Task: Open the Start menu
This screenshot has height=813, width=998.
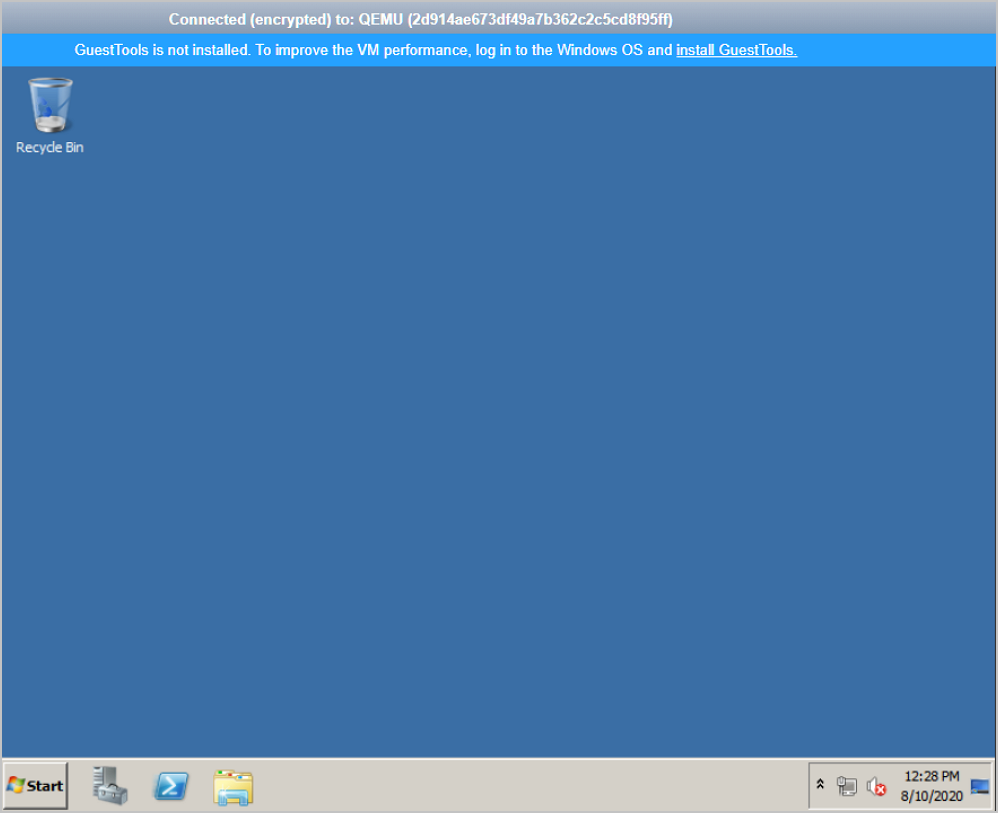Action: tap(35, 786)
